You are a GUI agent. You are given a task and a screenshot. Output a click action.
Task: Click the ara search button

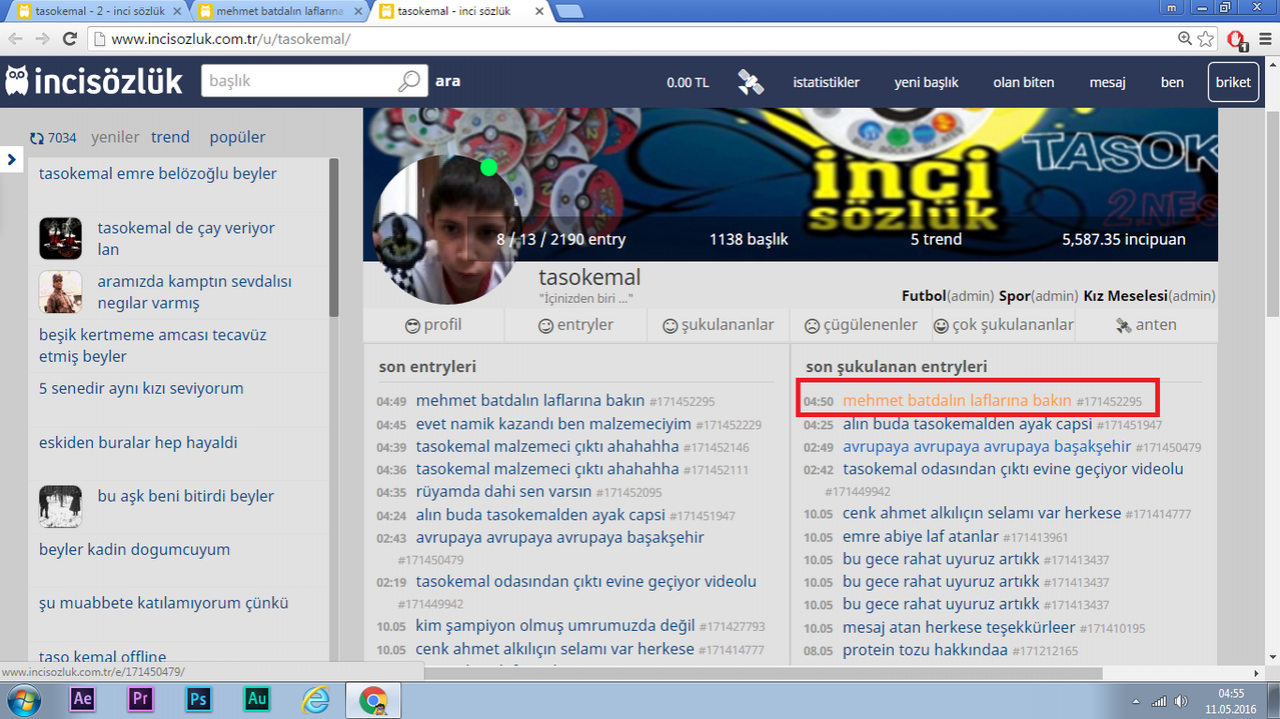click(x=448, y=81)
